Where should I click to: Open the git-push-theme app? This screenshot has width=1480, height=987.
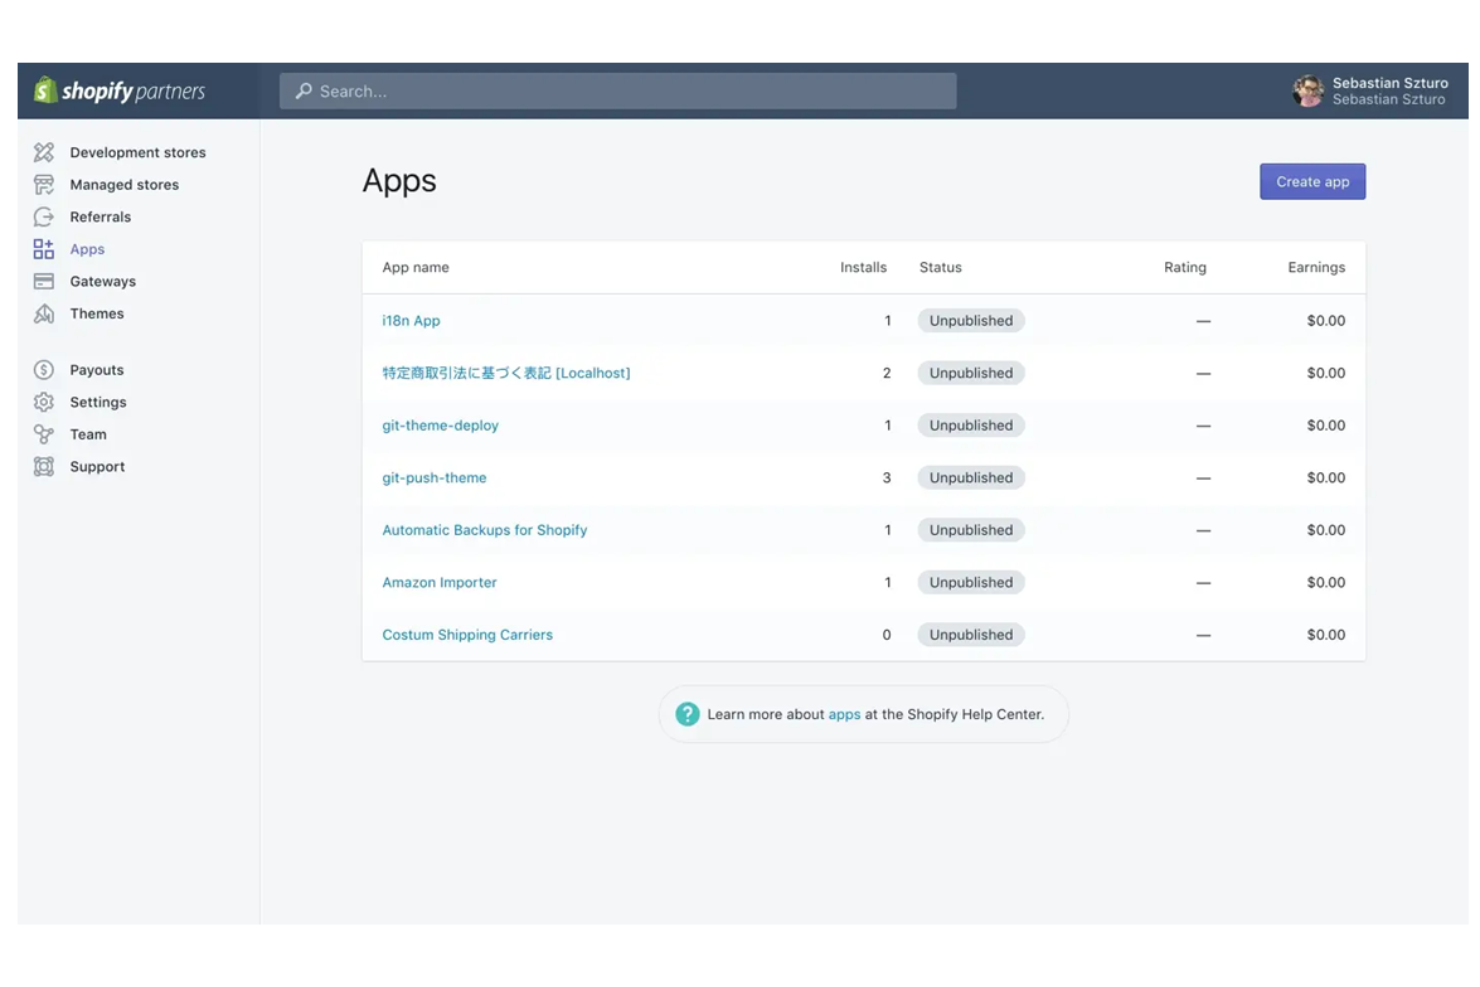click(434, 477)
